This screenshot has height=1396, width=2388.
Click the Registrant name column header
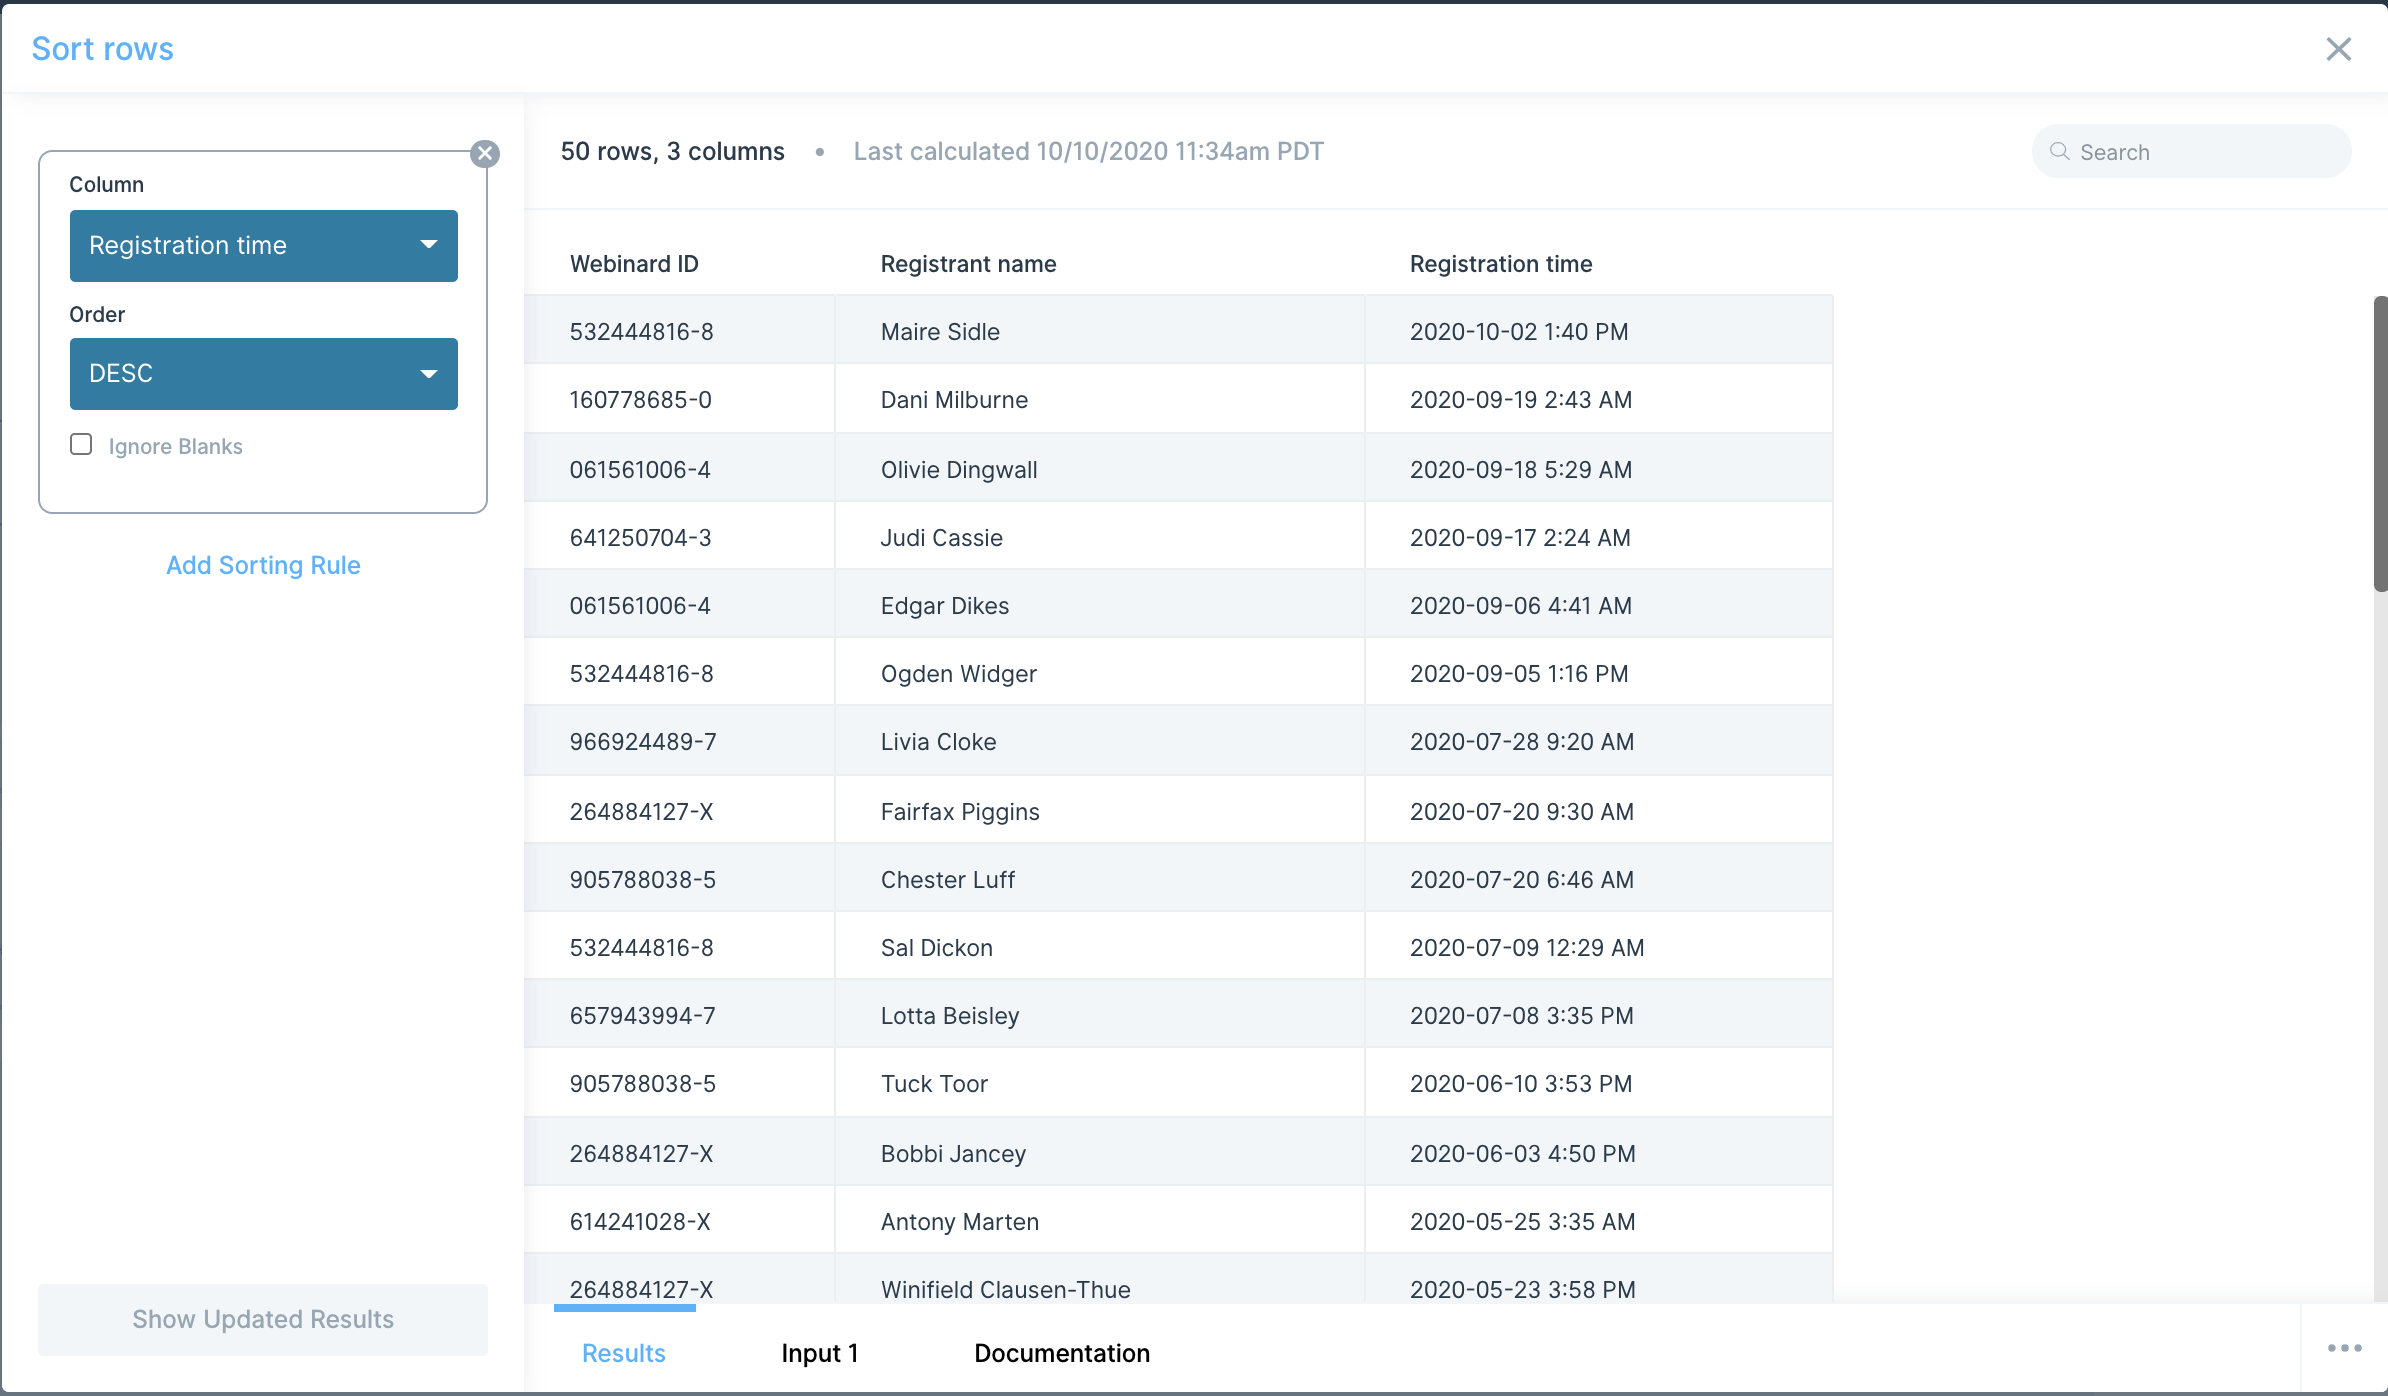point(968,264)
